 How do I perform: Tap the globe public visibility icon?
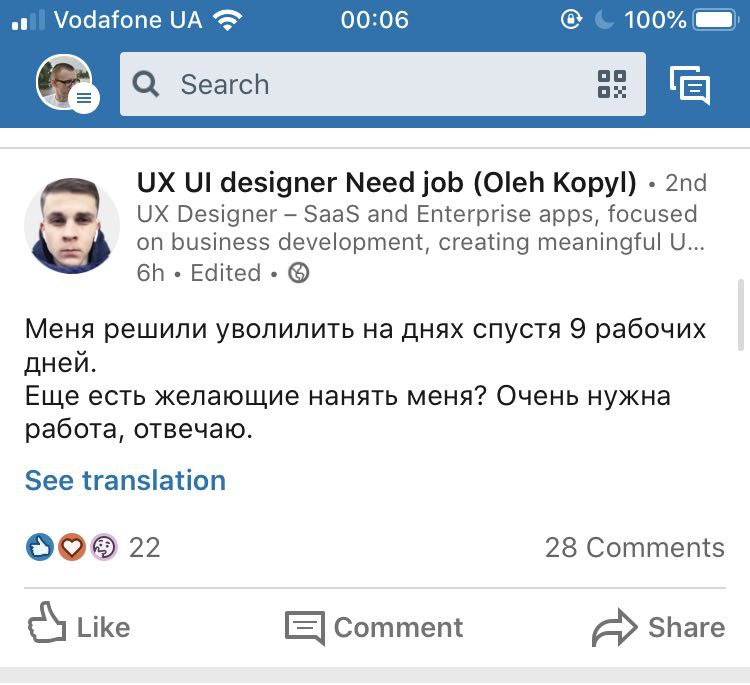click(298, 273)
